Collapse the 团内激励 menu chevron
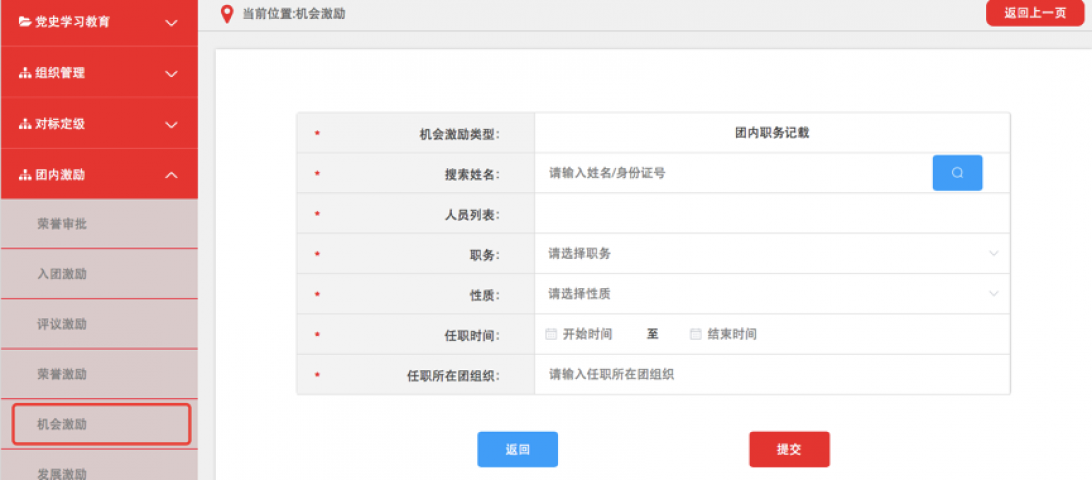The image size is (1092, 480). 171,175
